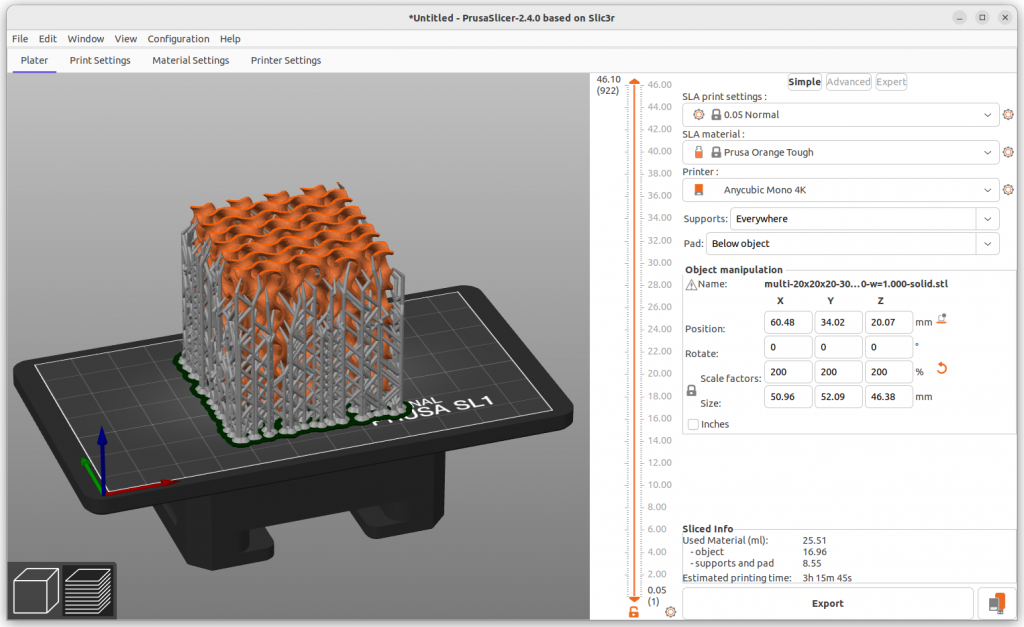Open the Help menu
This screenshot has width=1024, height=627.
pos(230,39)
